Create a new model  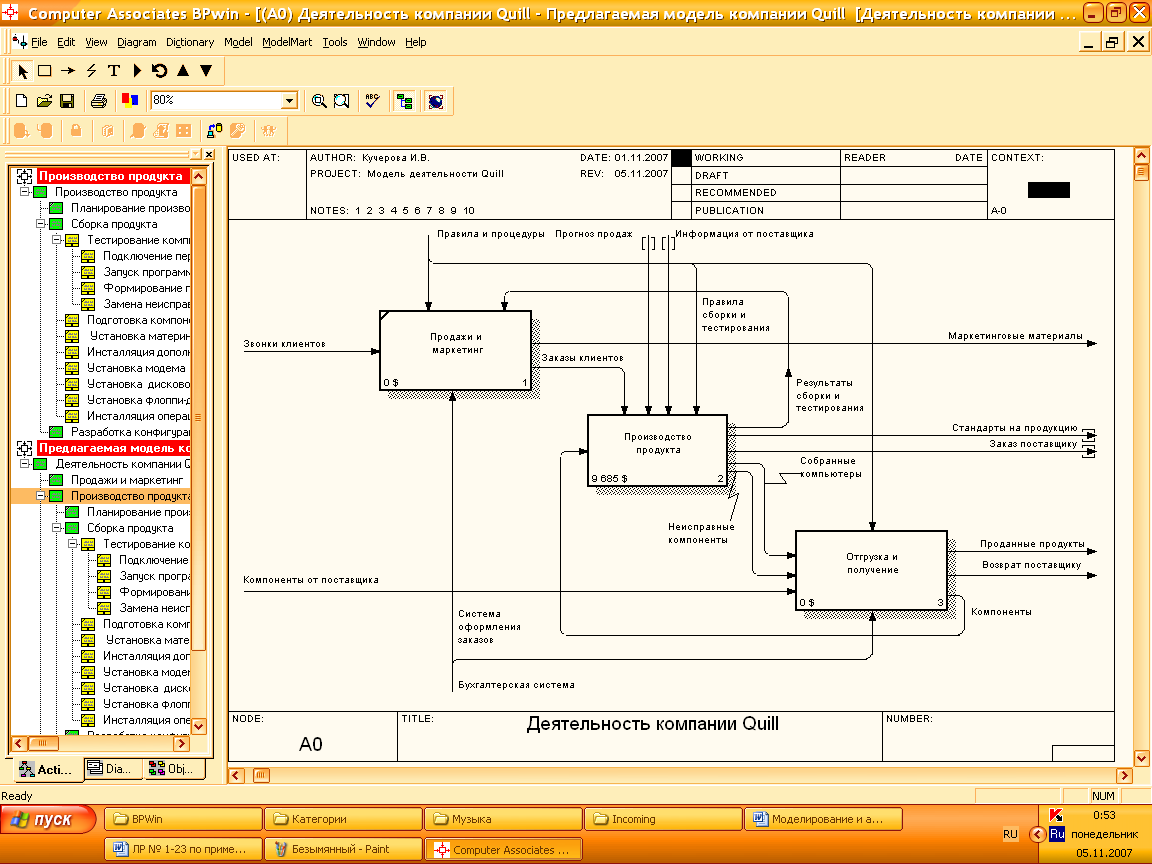coord(21,101)
